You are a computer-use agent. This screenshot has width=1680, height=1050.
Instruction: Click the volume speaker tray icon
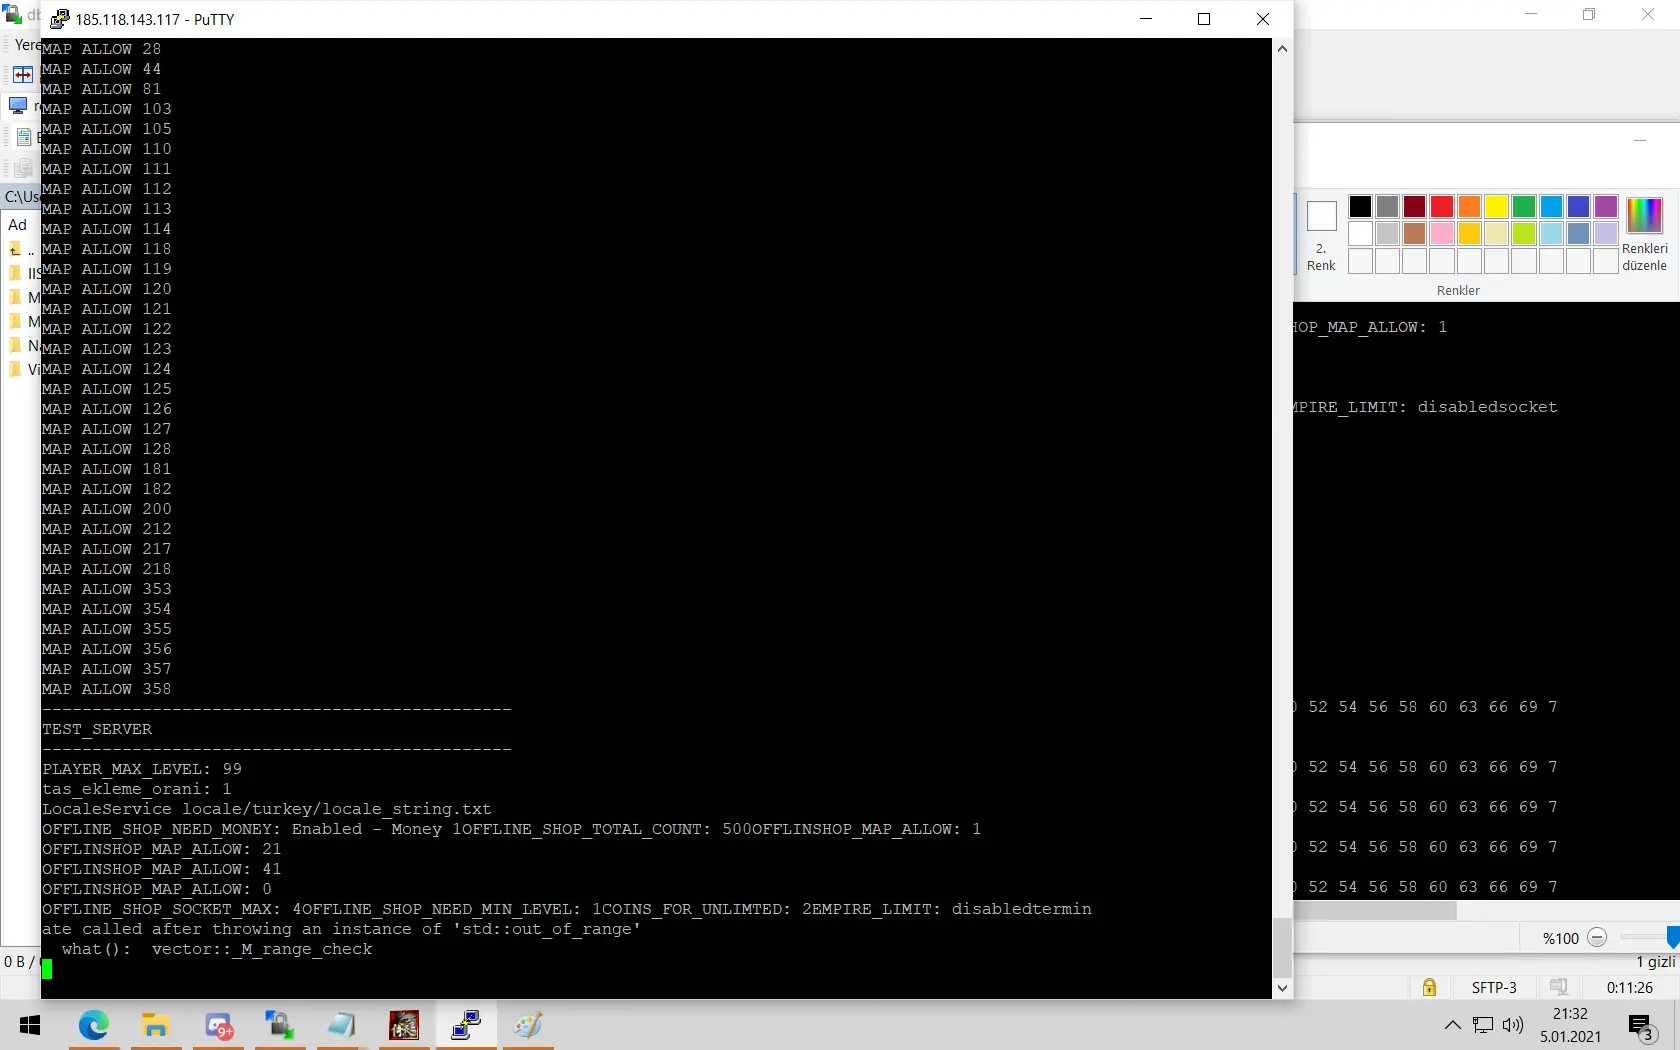pyautogui.click(x=1513, y=1025)
